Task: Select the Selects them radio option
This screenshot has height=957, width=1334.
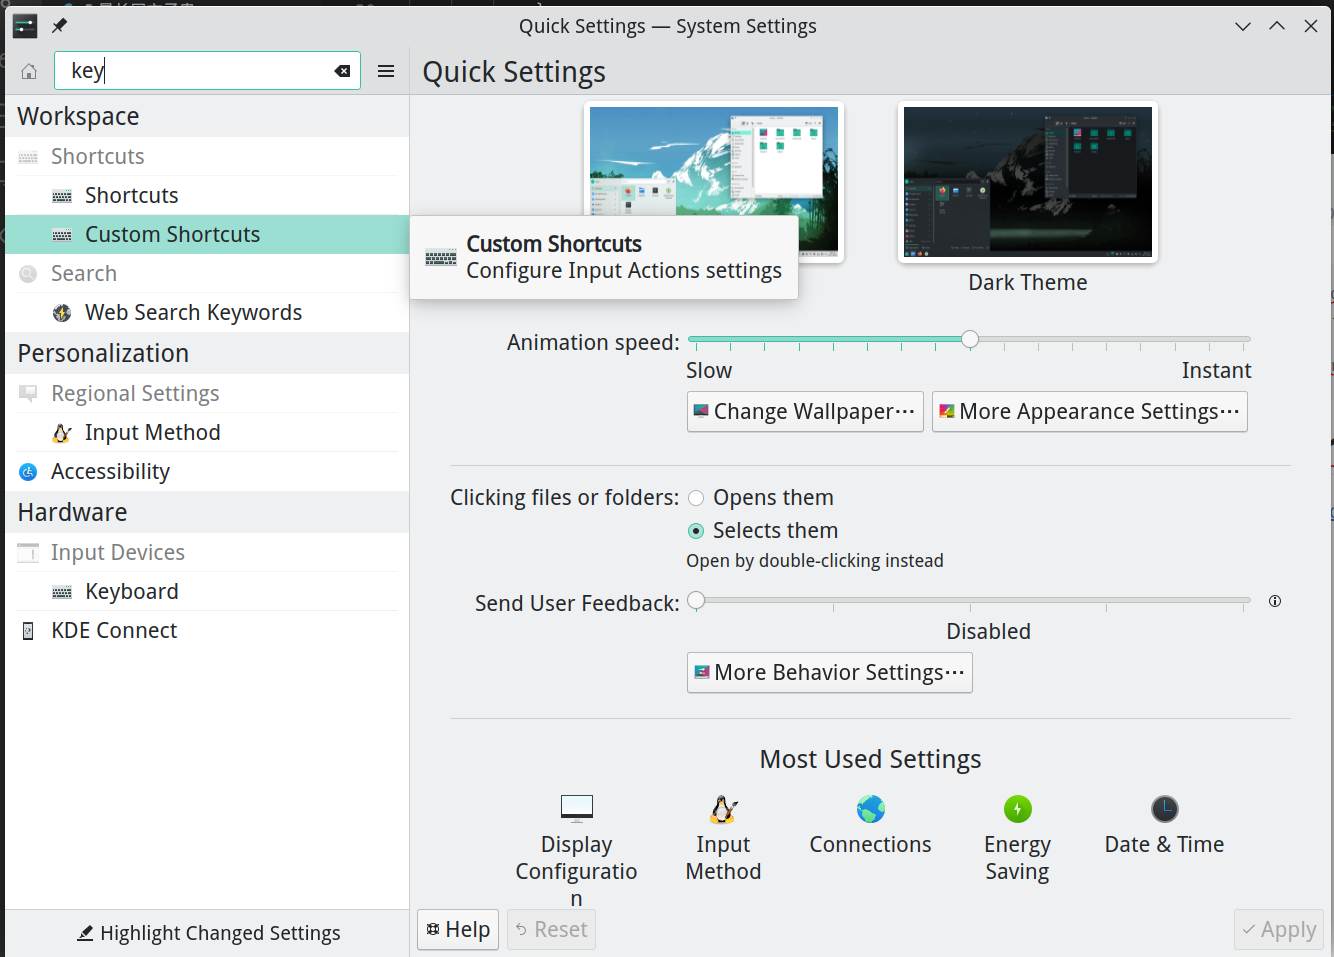Action: point(696,531)
